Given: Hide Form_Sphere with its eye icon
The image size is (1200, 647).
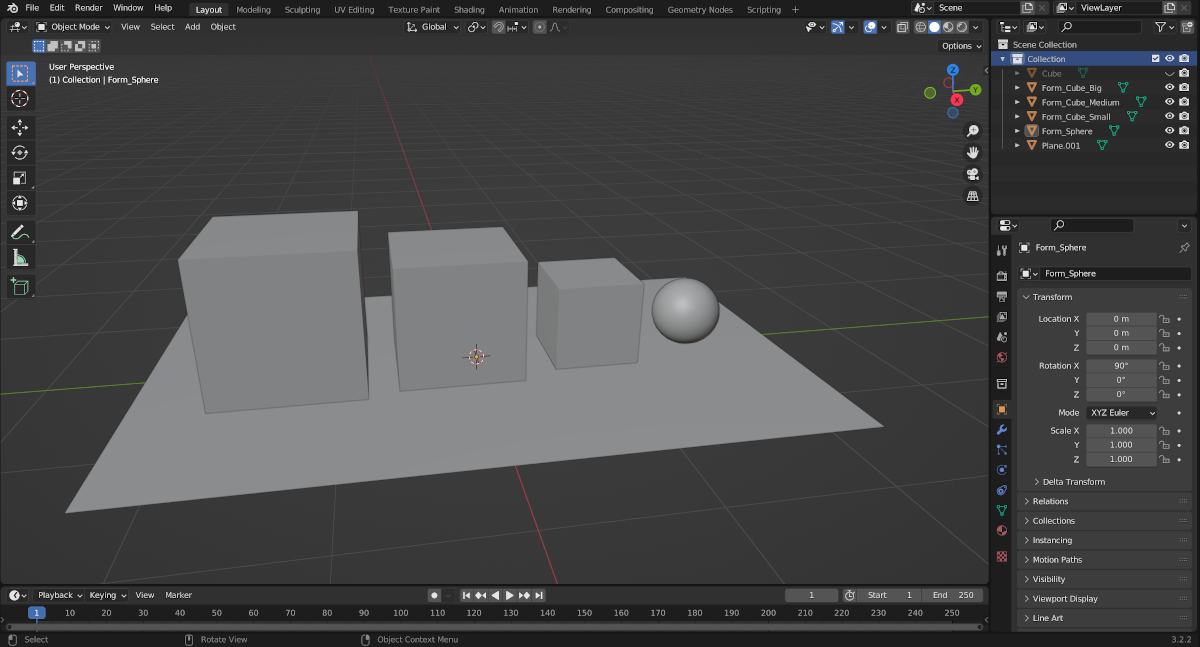Looking at the screenshot, I should coord(1169,131).
